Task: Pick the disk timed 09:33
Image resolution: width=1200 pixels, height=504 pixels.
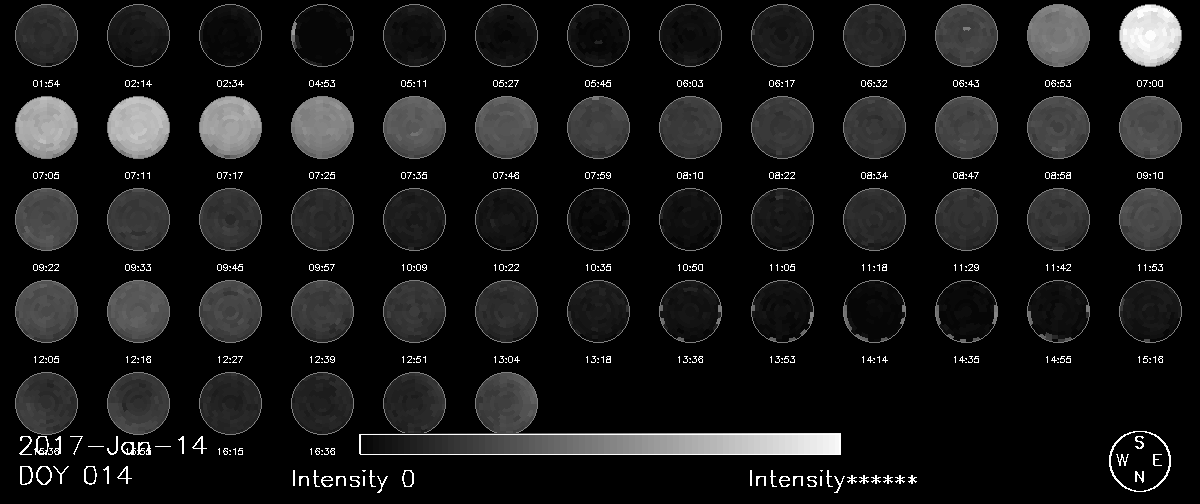Action: (x=138, y=219)
